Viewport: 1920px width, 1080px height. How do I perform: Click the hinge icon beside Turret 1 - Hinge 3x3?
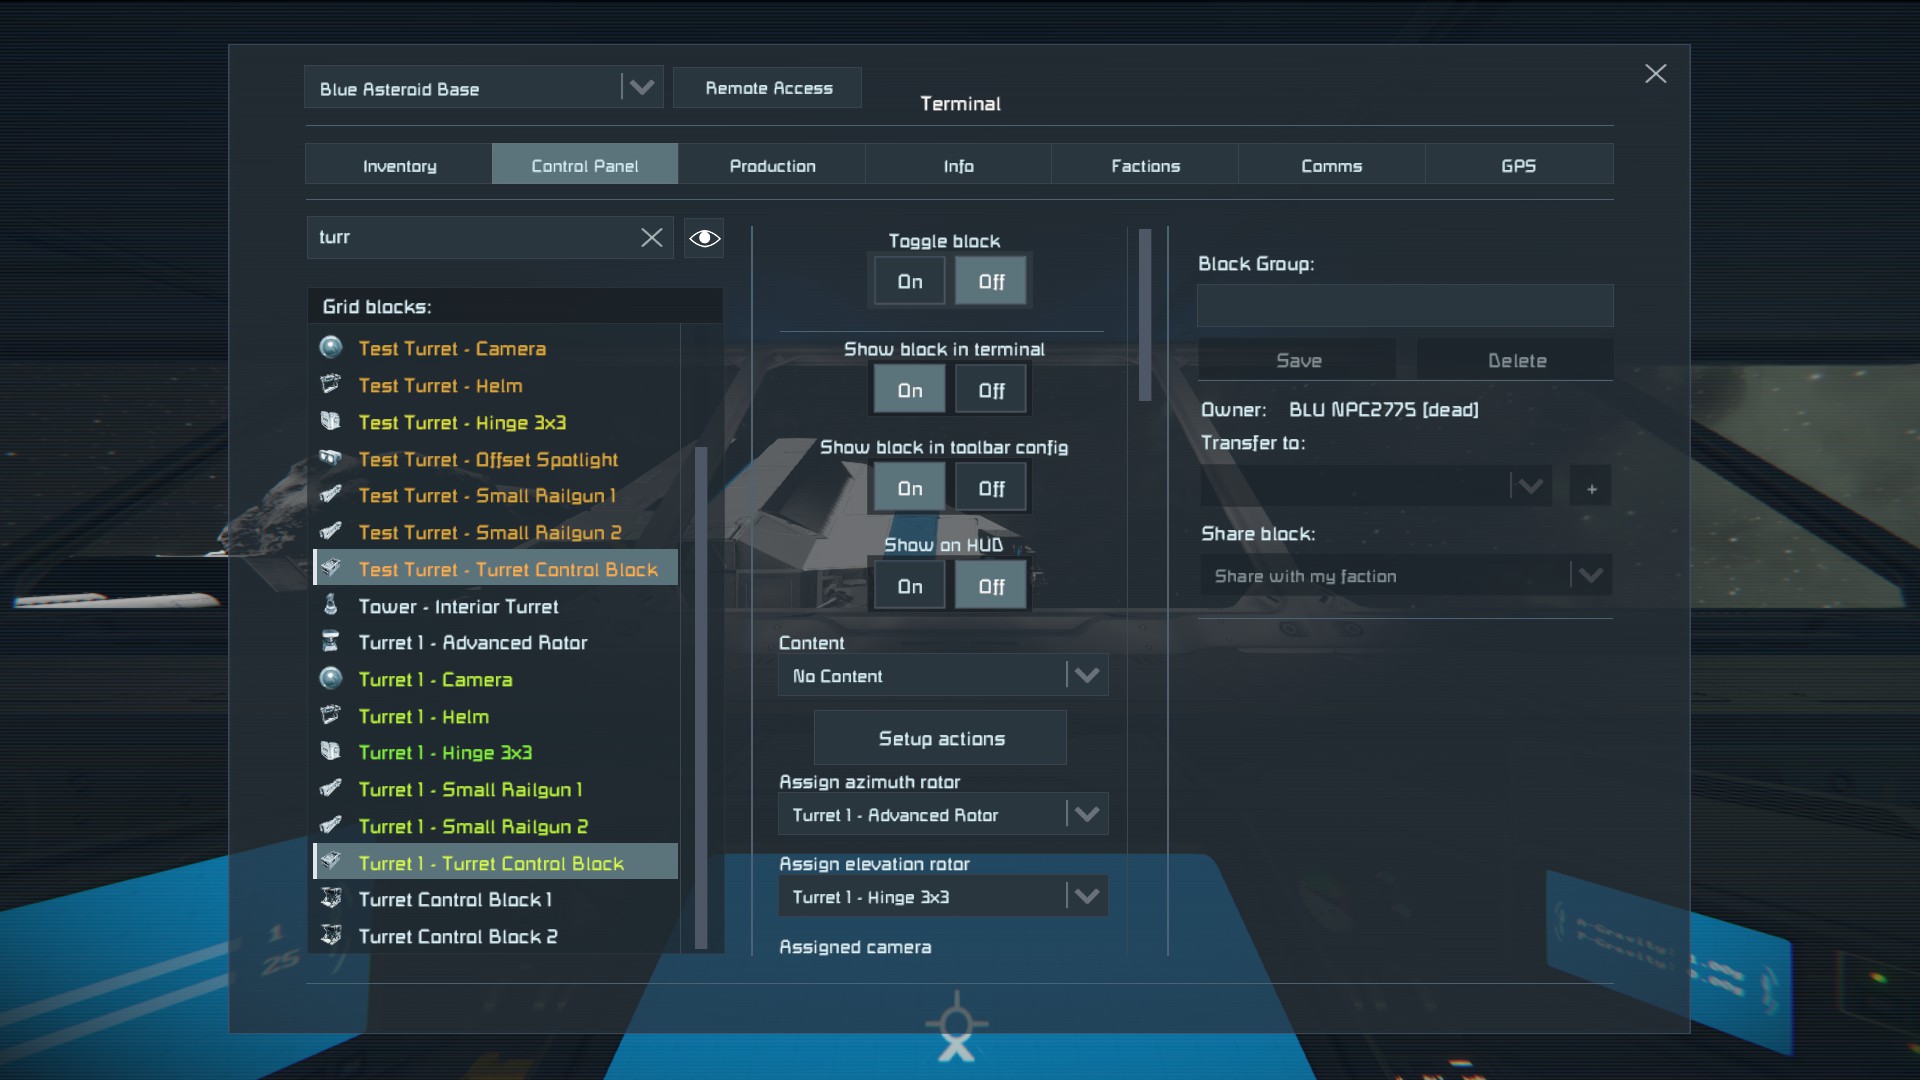[x=331, y=752]
